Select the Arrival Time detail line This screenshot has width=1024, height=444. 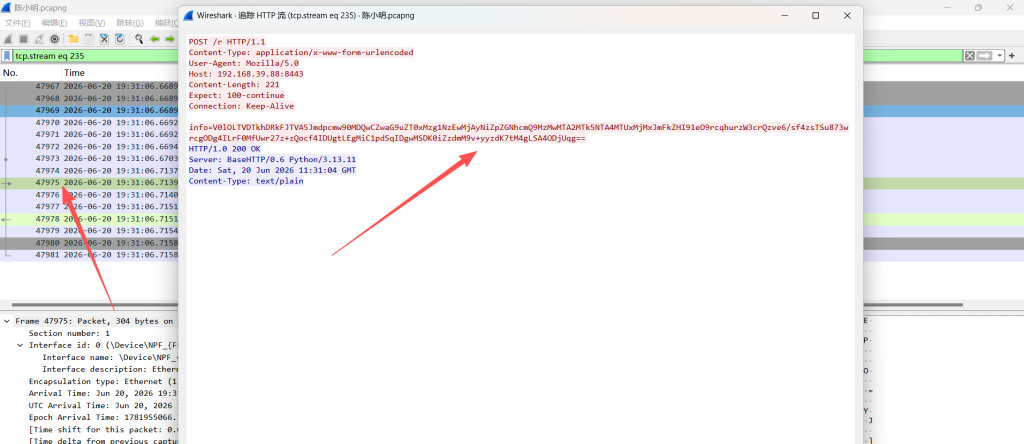pyautogui.click(x=103, y=393)
